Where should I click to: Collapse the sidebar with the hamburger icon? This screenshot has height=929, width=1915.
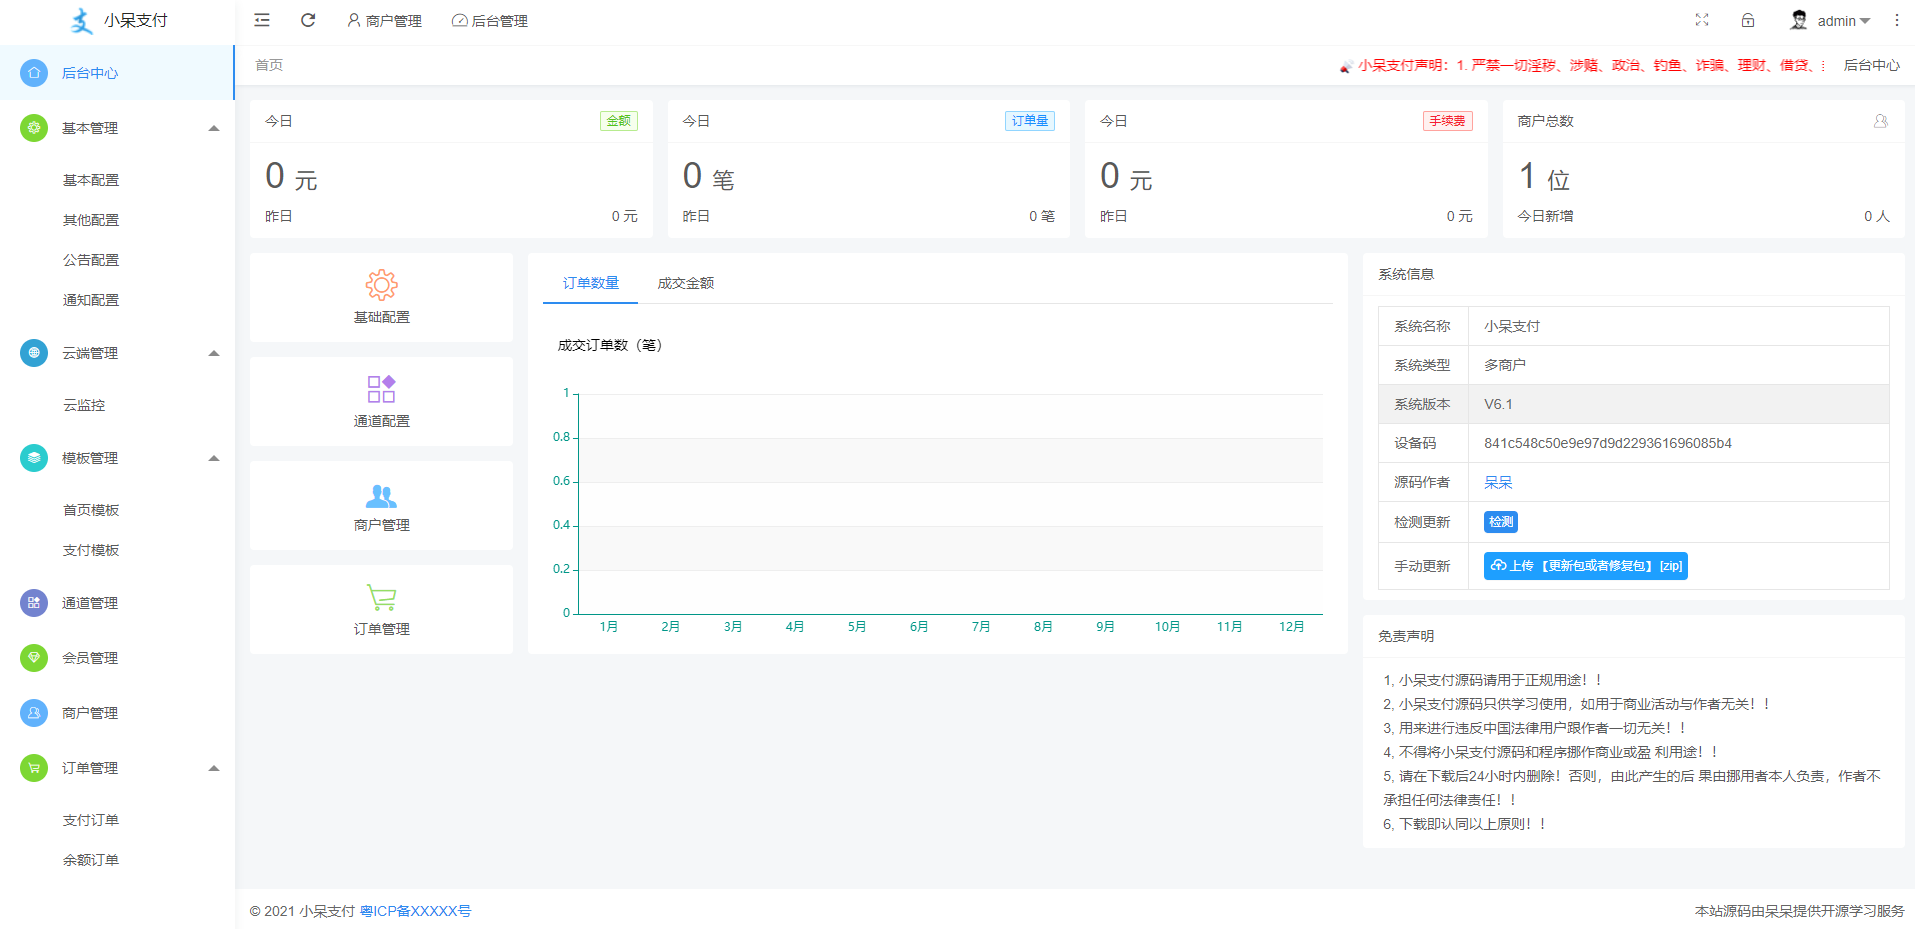tap(262, 20)
